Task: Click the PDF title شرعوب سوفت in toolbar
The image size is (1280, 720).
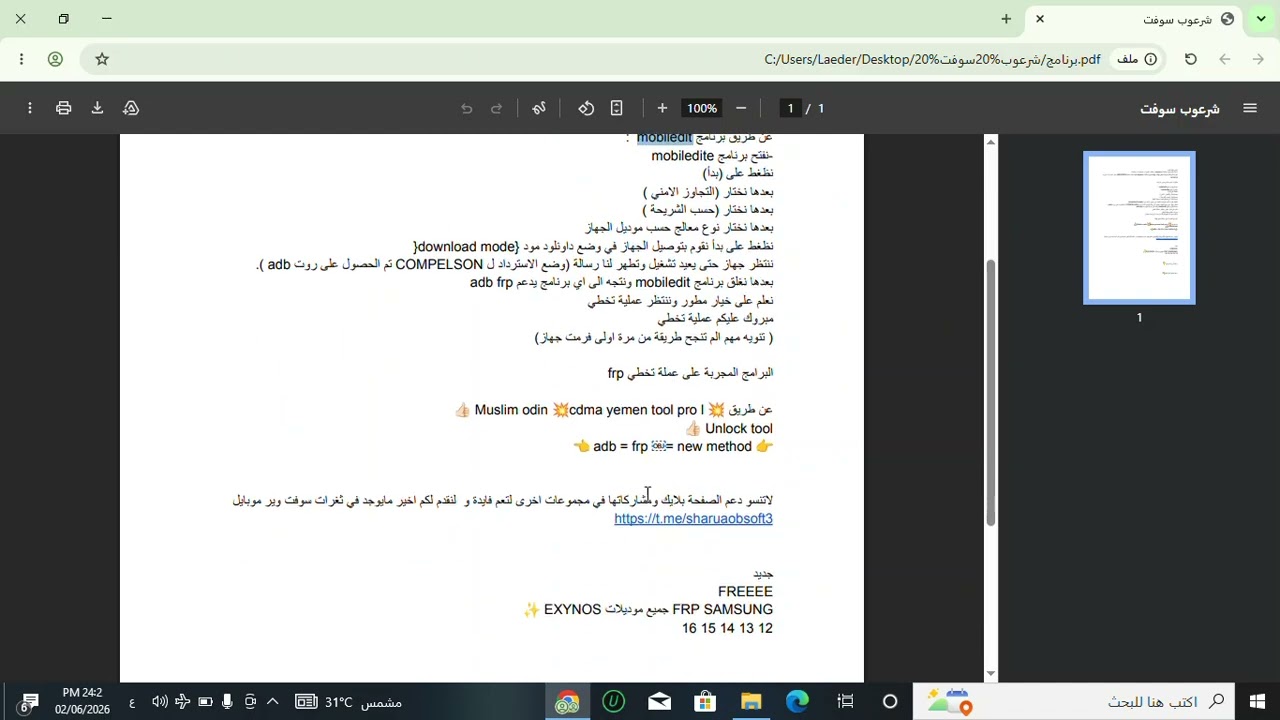Action: (1180, 109)
